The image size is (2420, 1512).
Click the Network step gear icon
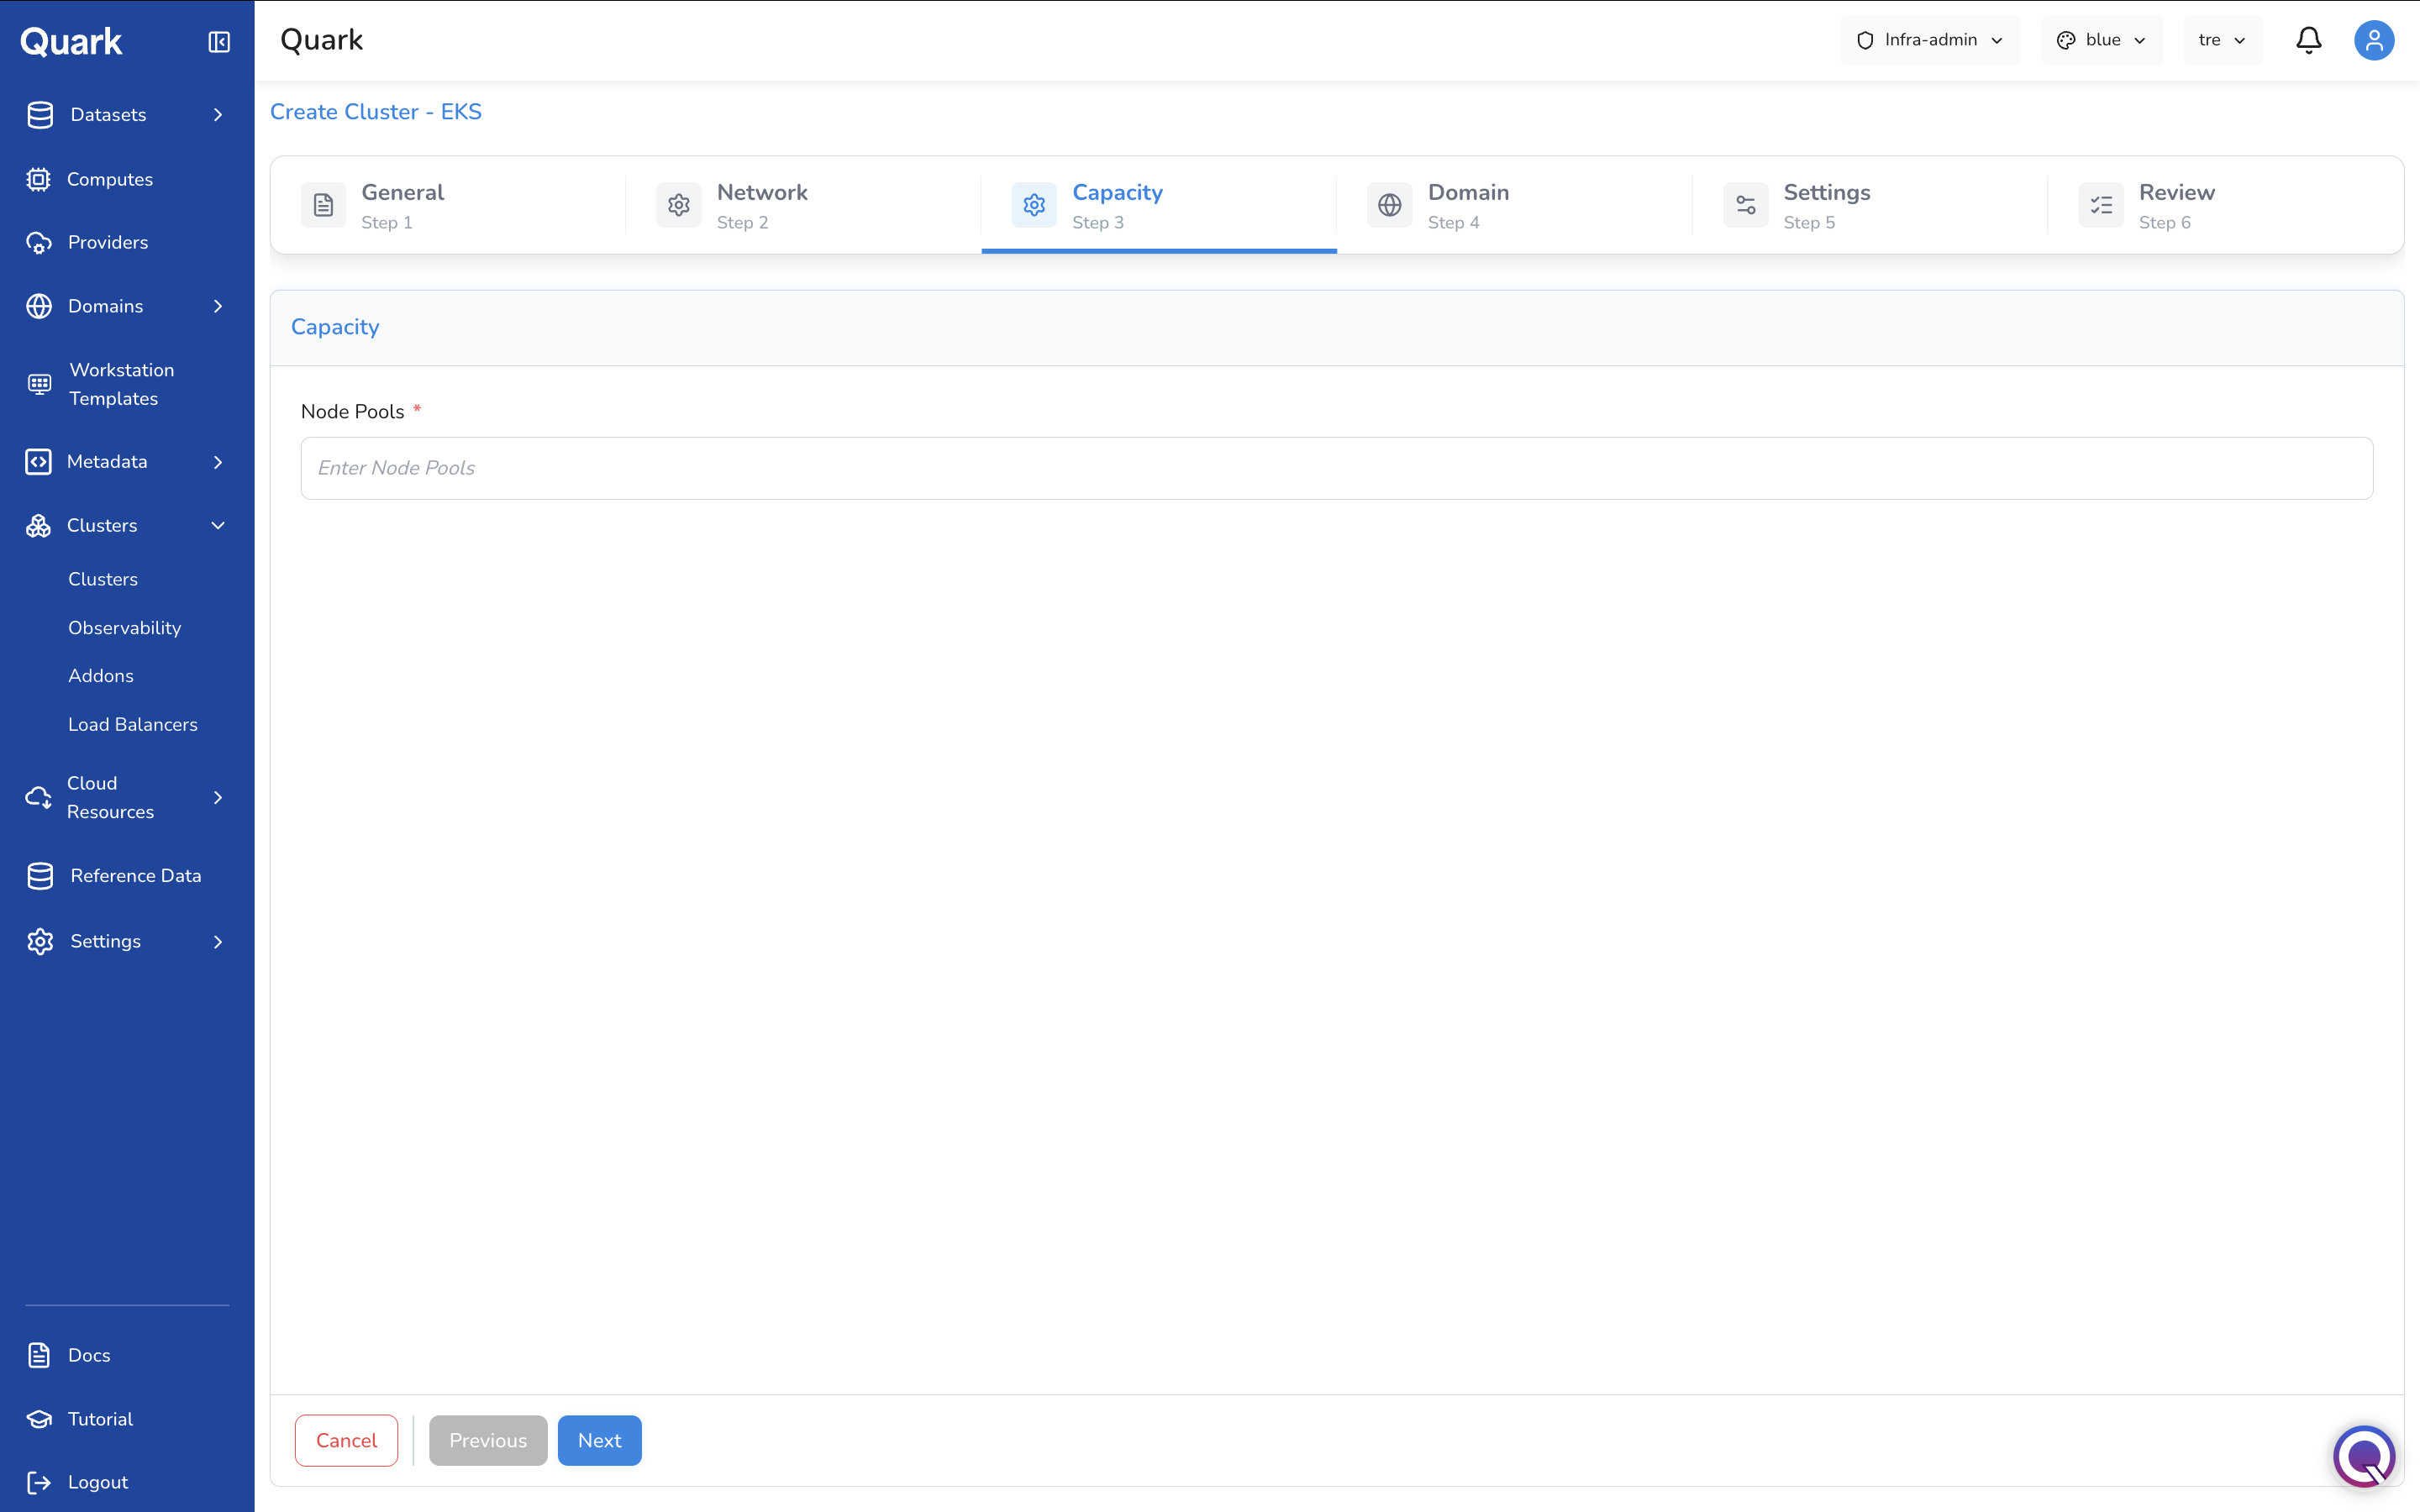pyautogui.click(x=679, y=205)
